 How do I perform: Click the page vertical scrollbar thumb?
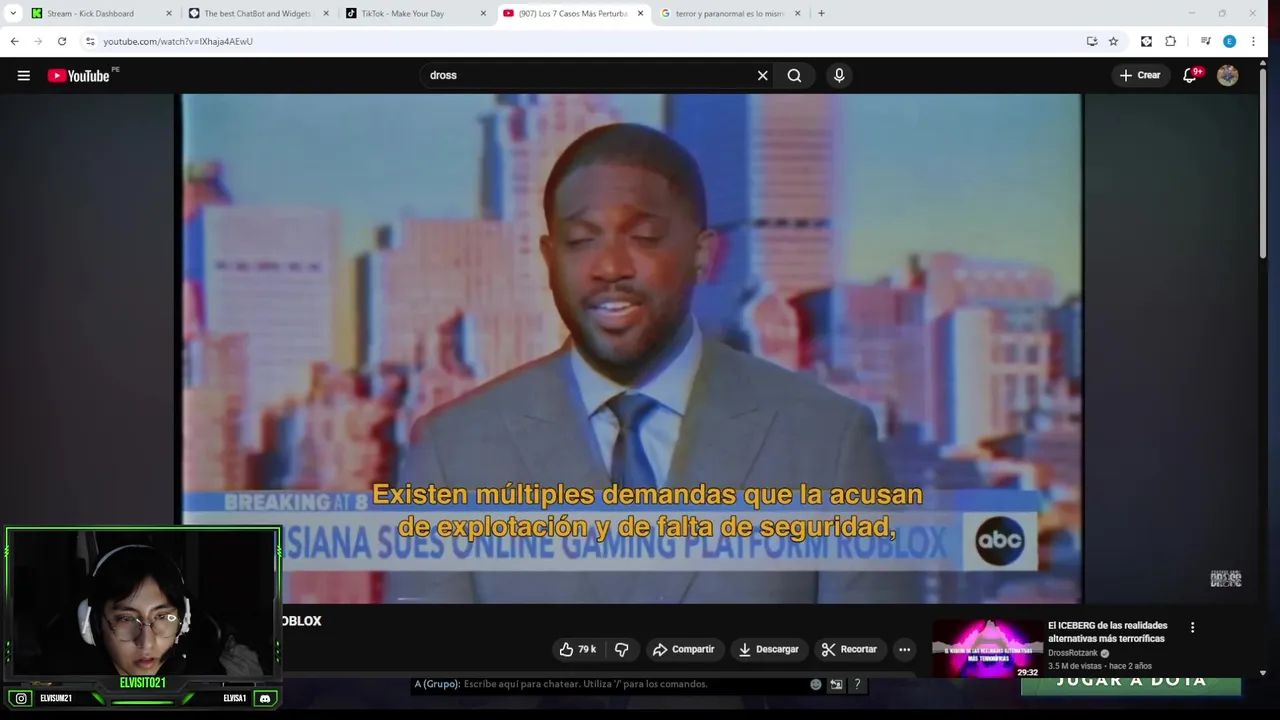coord(1263,161)
